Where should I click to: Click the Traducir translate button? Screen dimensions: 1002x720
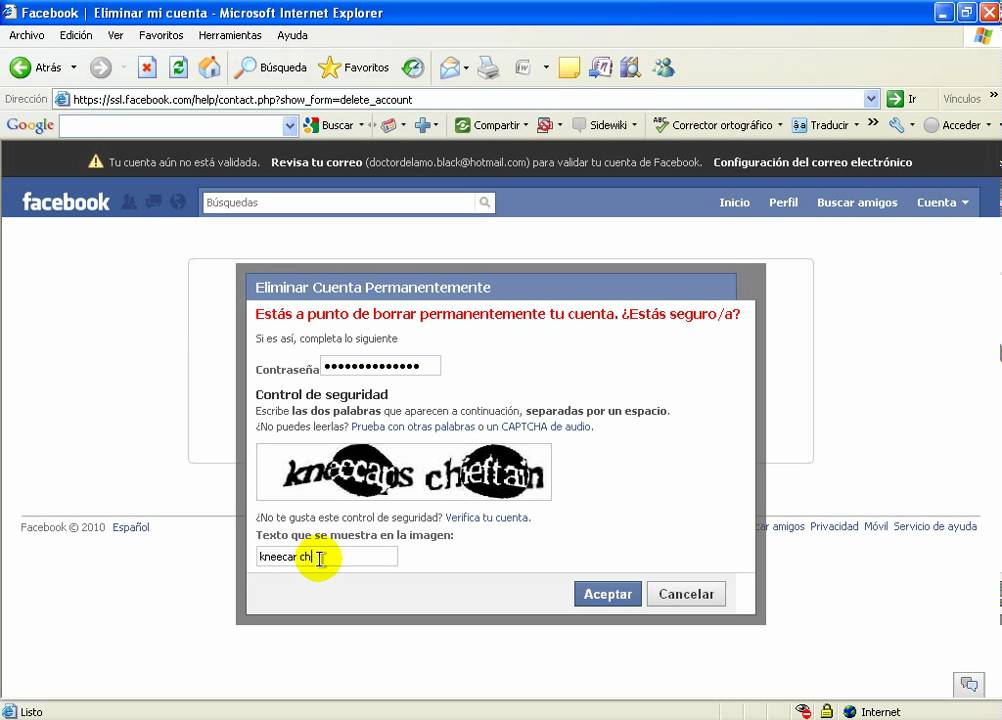821,125
